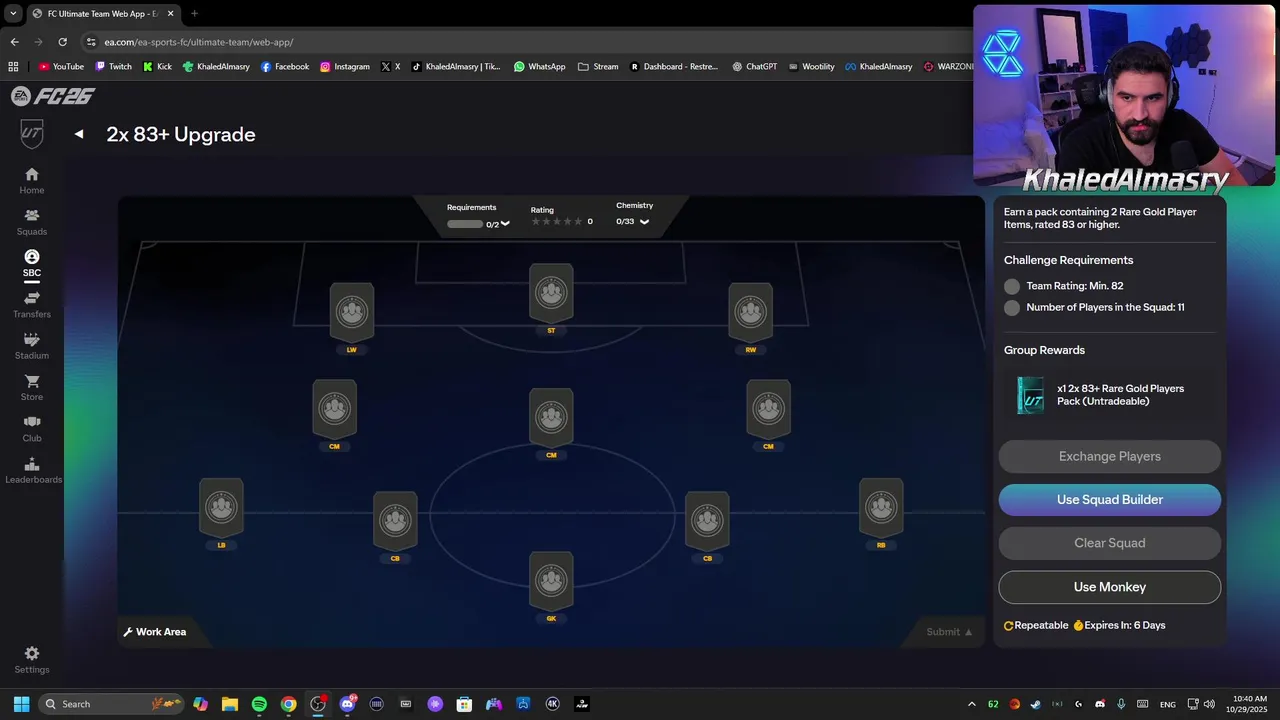Click the right CM player slot
The height and width of the screenshot is (720, 1280).
click(768, 409)
